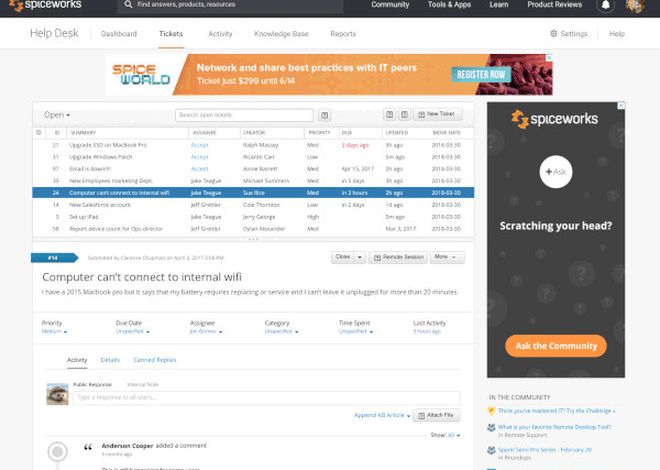Select the Report device count for Ops director ticket
660x470 pixels.
(x=253, y=229)
